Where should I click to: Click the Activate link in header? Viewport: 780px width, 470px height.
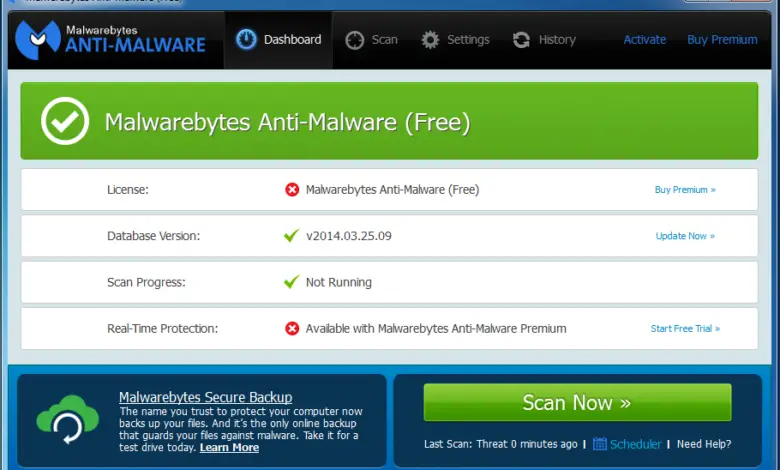coord(645,40)
